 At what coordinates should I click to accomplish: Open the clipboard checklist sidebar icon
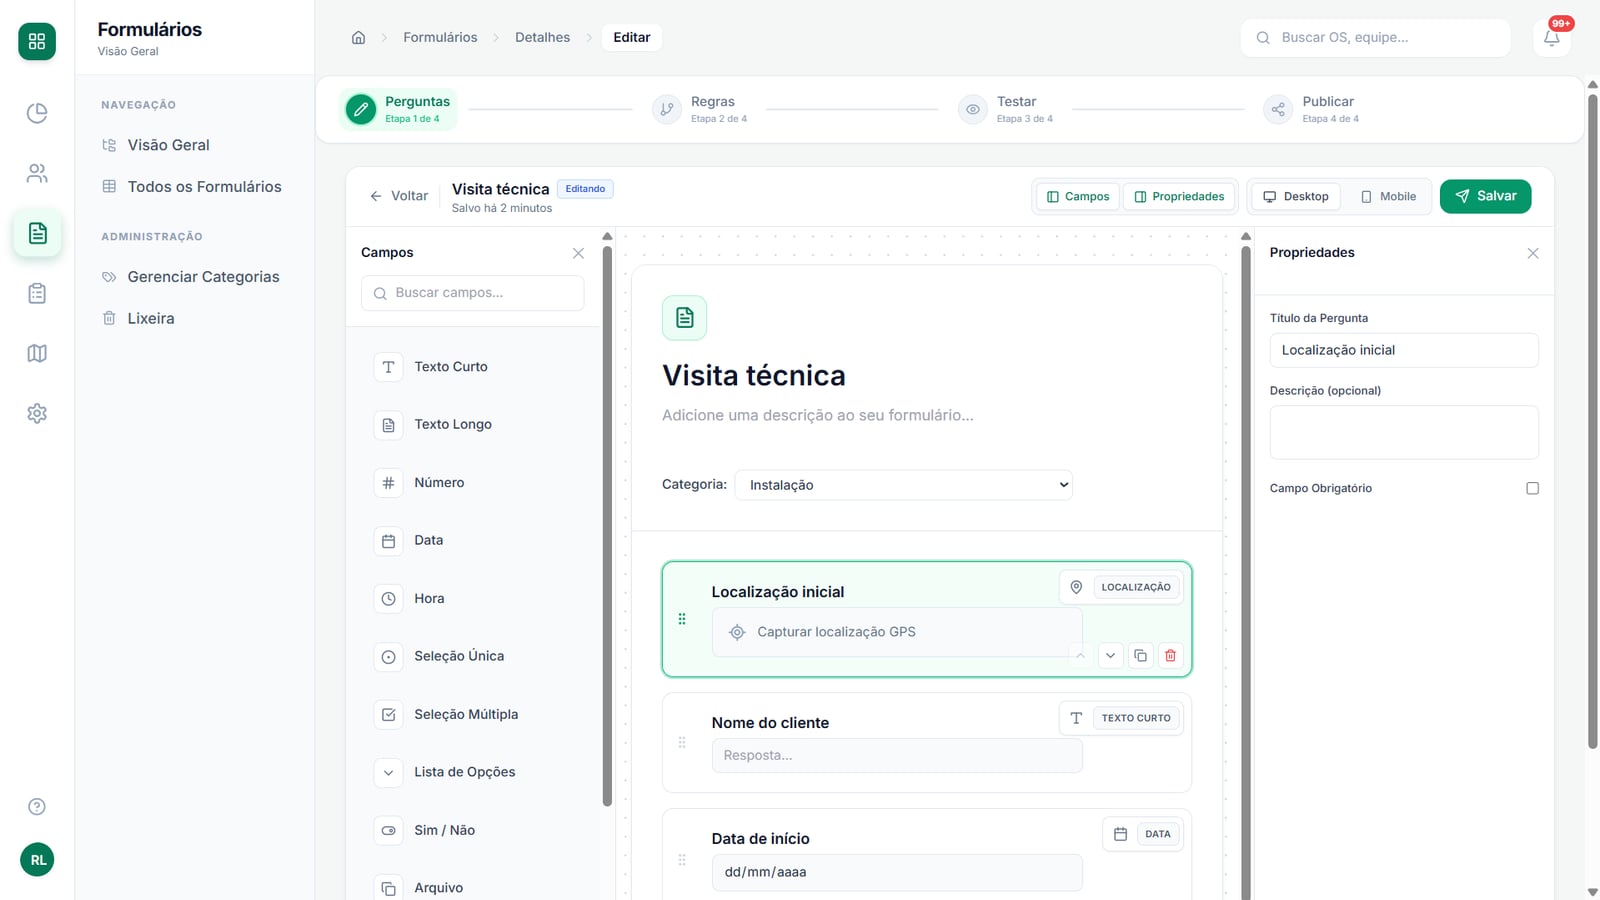(x=37, y=293)
